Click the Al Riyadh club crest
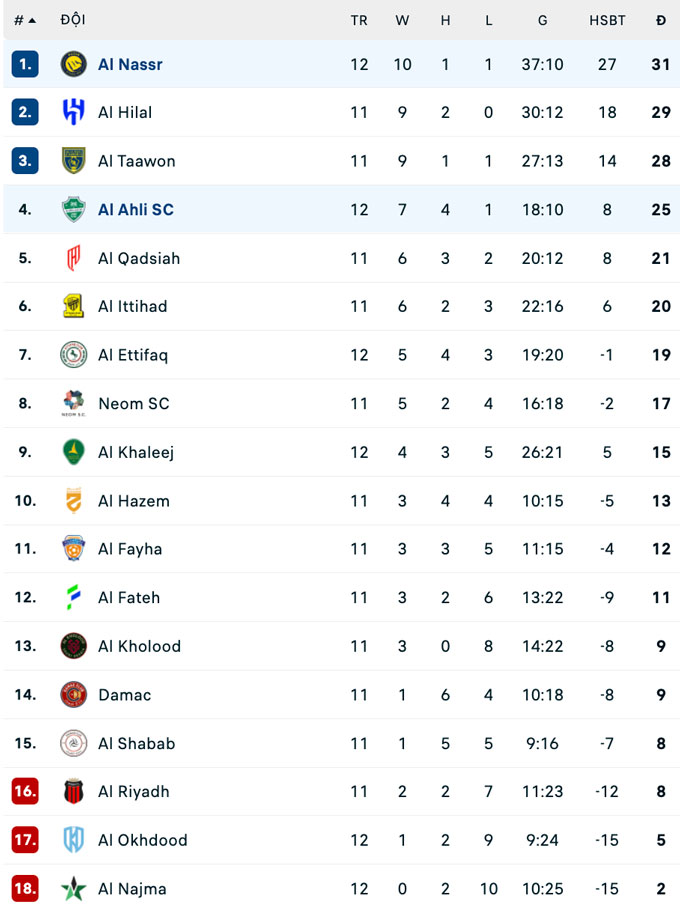Screen dimensions: 680x912 coord(73,791)
